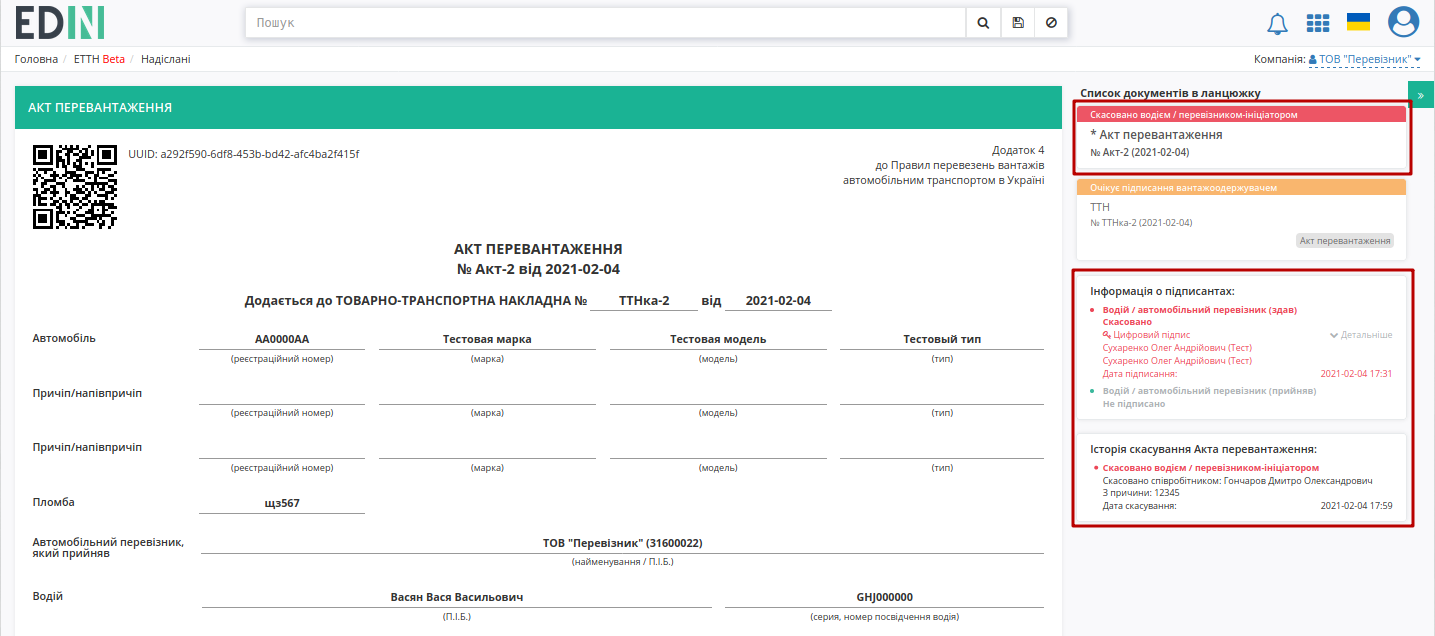Screen dimensions: 1435x636
Task: Go to Головна breadcrumb
Action: (x=36, y=59)
